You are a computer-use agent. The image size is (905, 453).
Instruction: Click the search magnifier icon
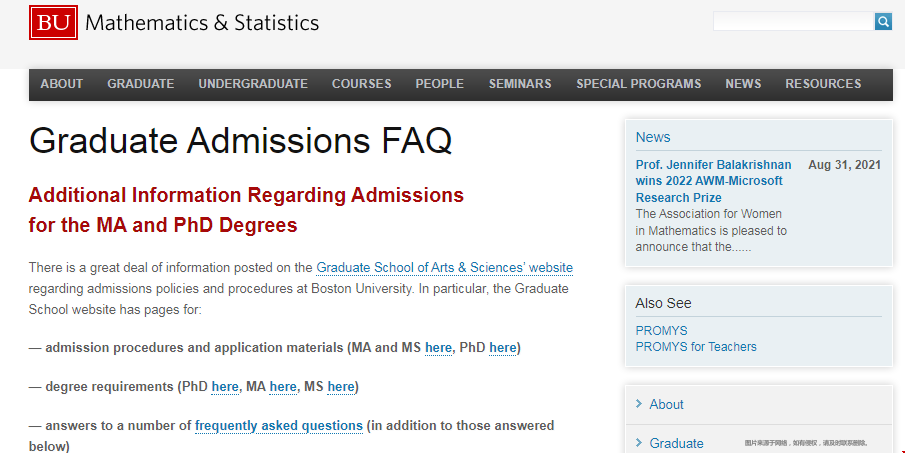pos(883,21)
